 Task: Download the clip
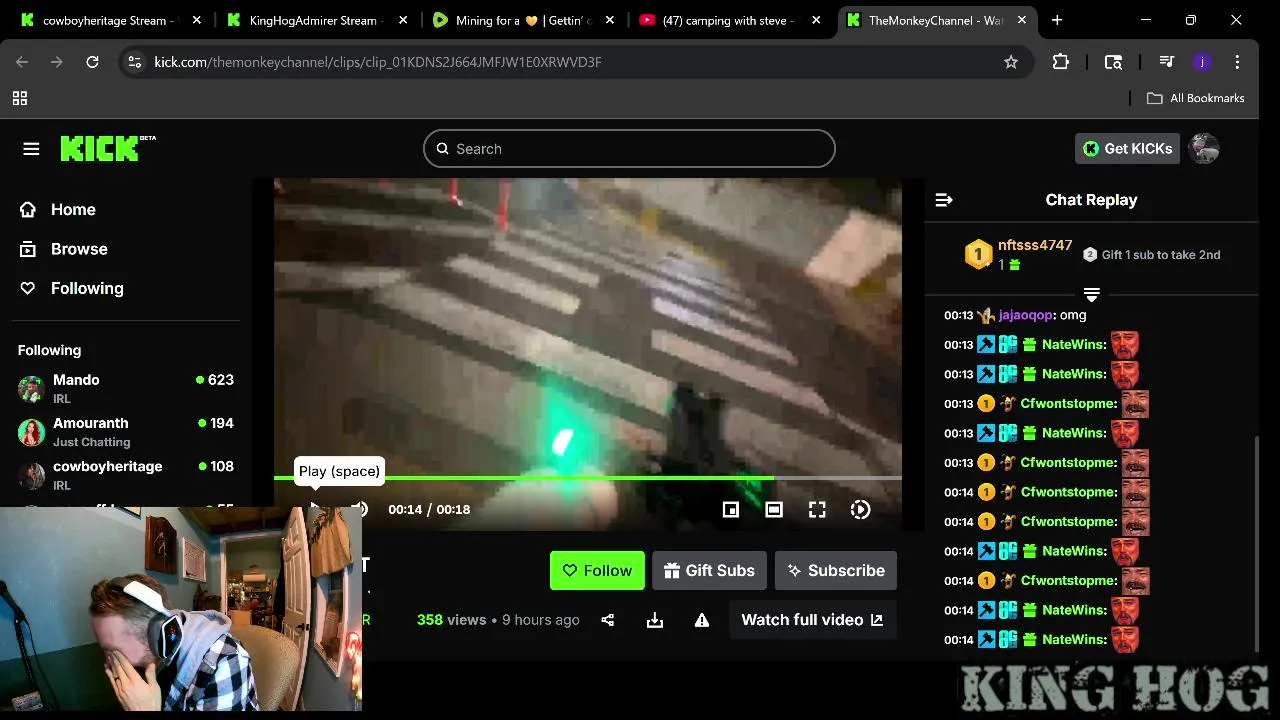coord(655,620)
